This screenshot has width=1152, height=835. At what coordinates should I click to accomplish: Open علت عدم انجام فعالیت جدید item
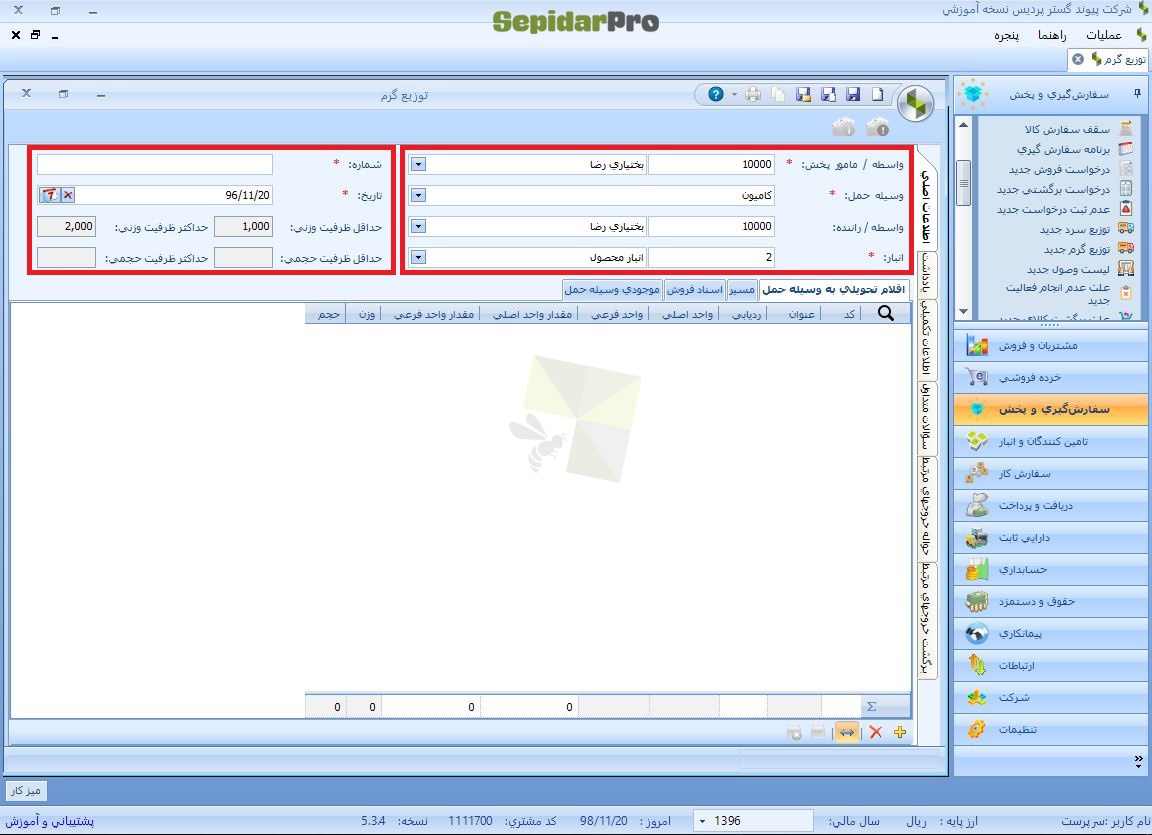pos(1058,294)
